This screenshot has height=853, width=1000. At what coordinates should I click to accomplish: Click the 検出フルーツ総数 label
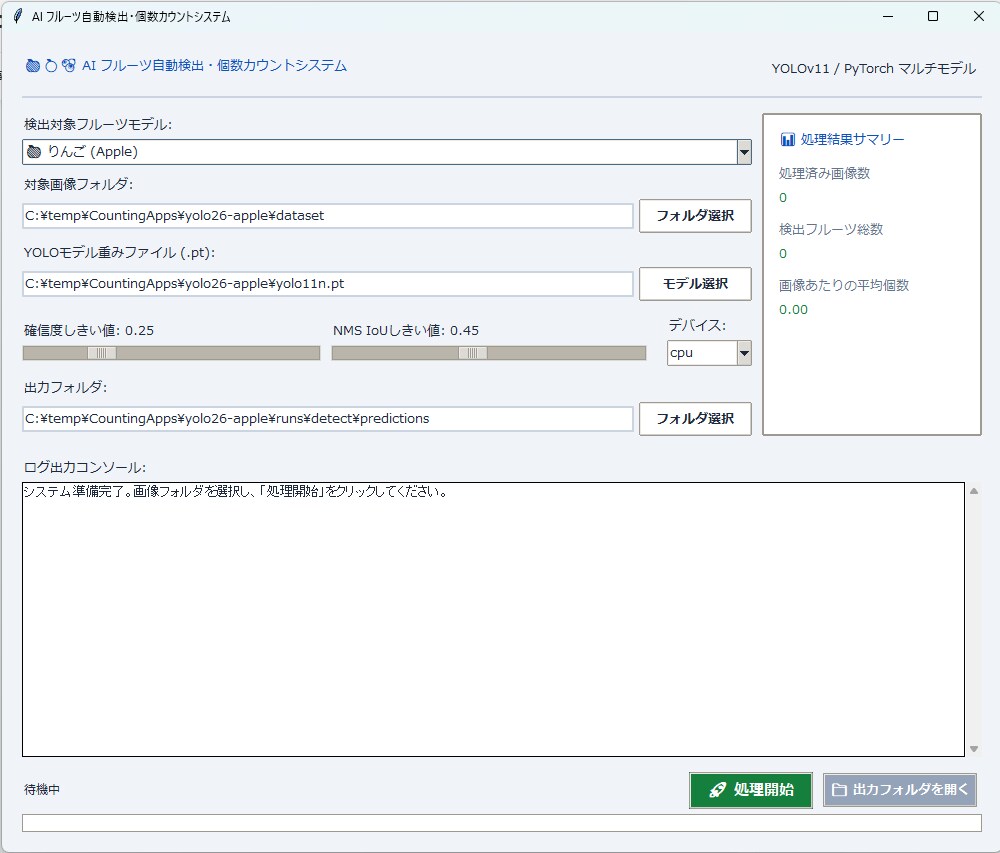click(x=831, y=230)
